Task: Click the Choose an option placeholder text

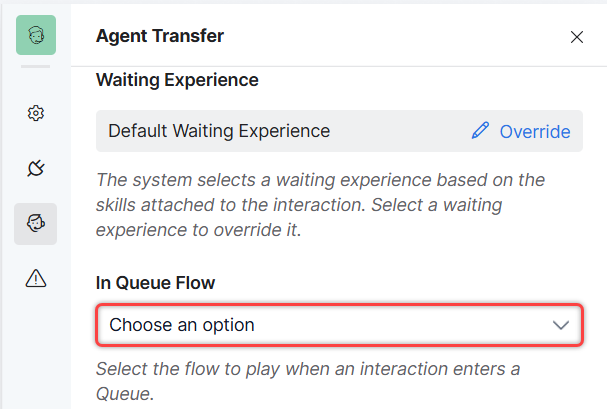Action: (x=182, y=325)
